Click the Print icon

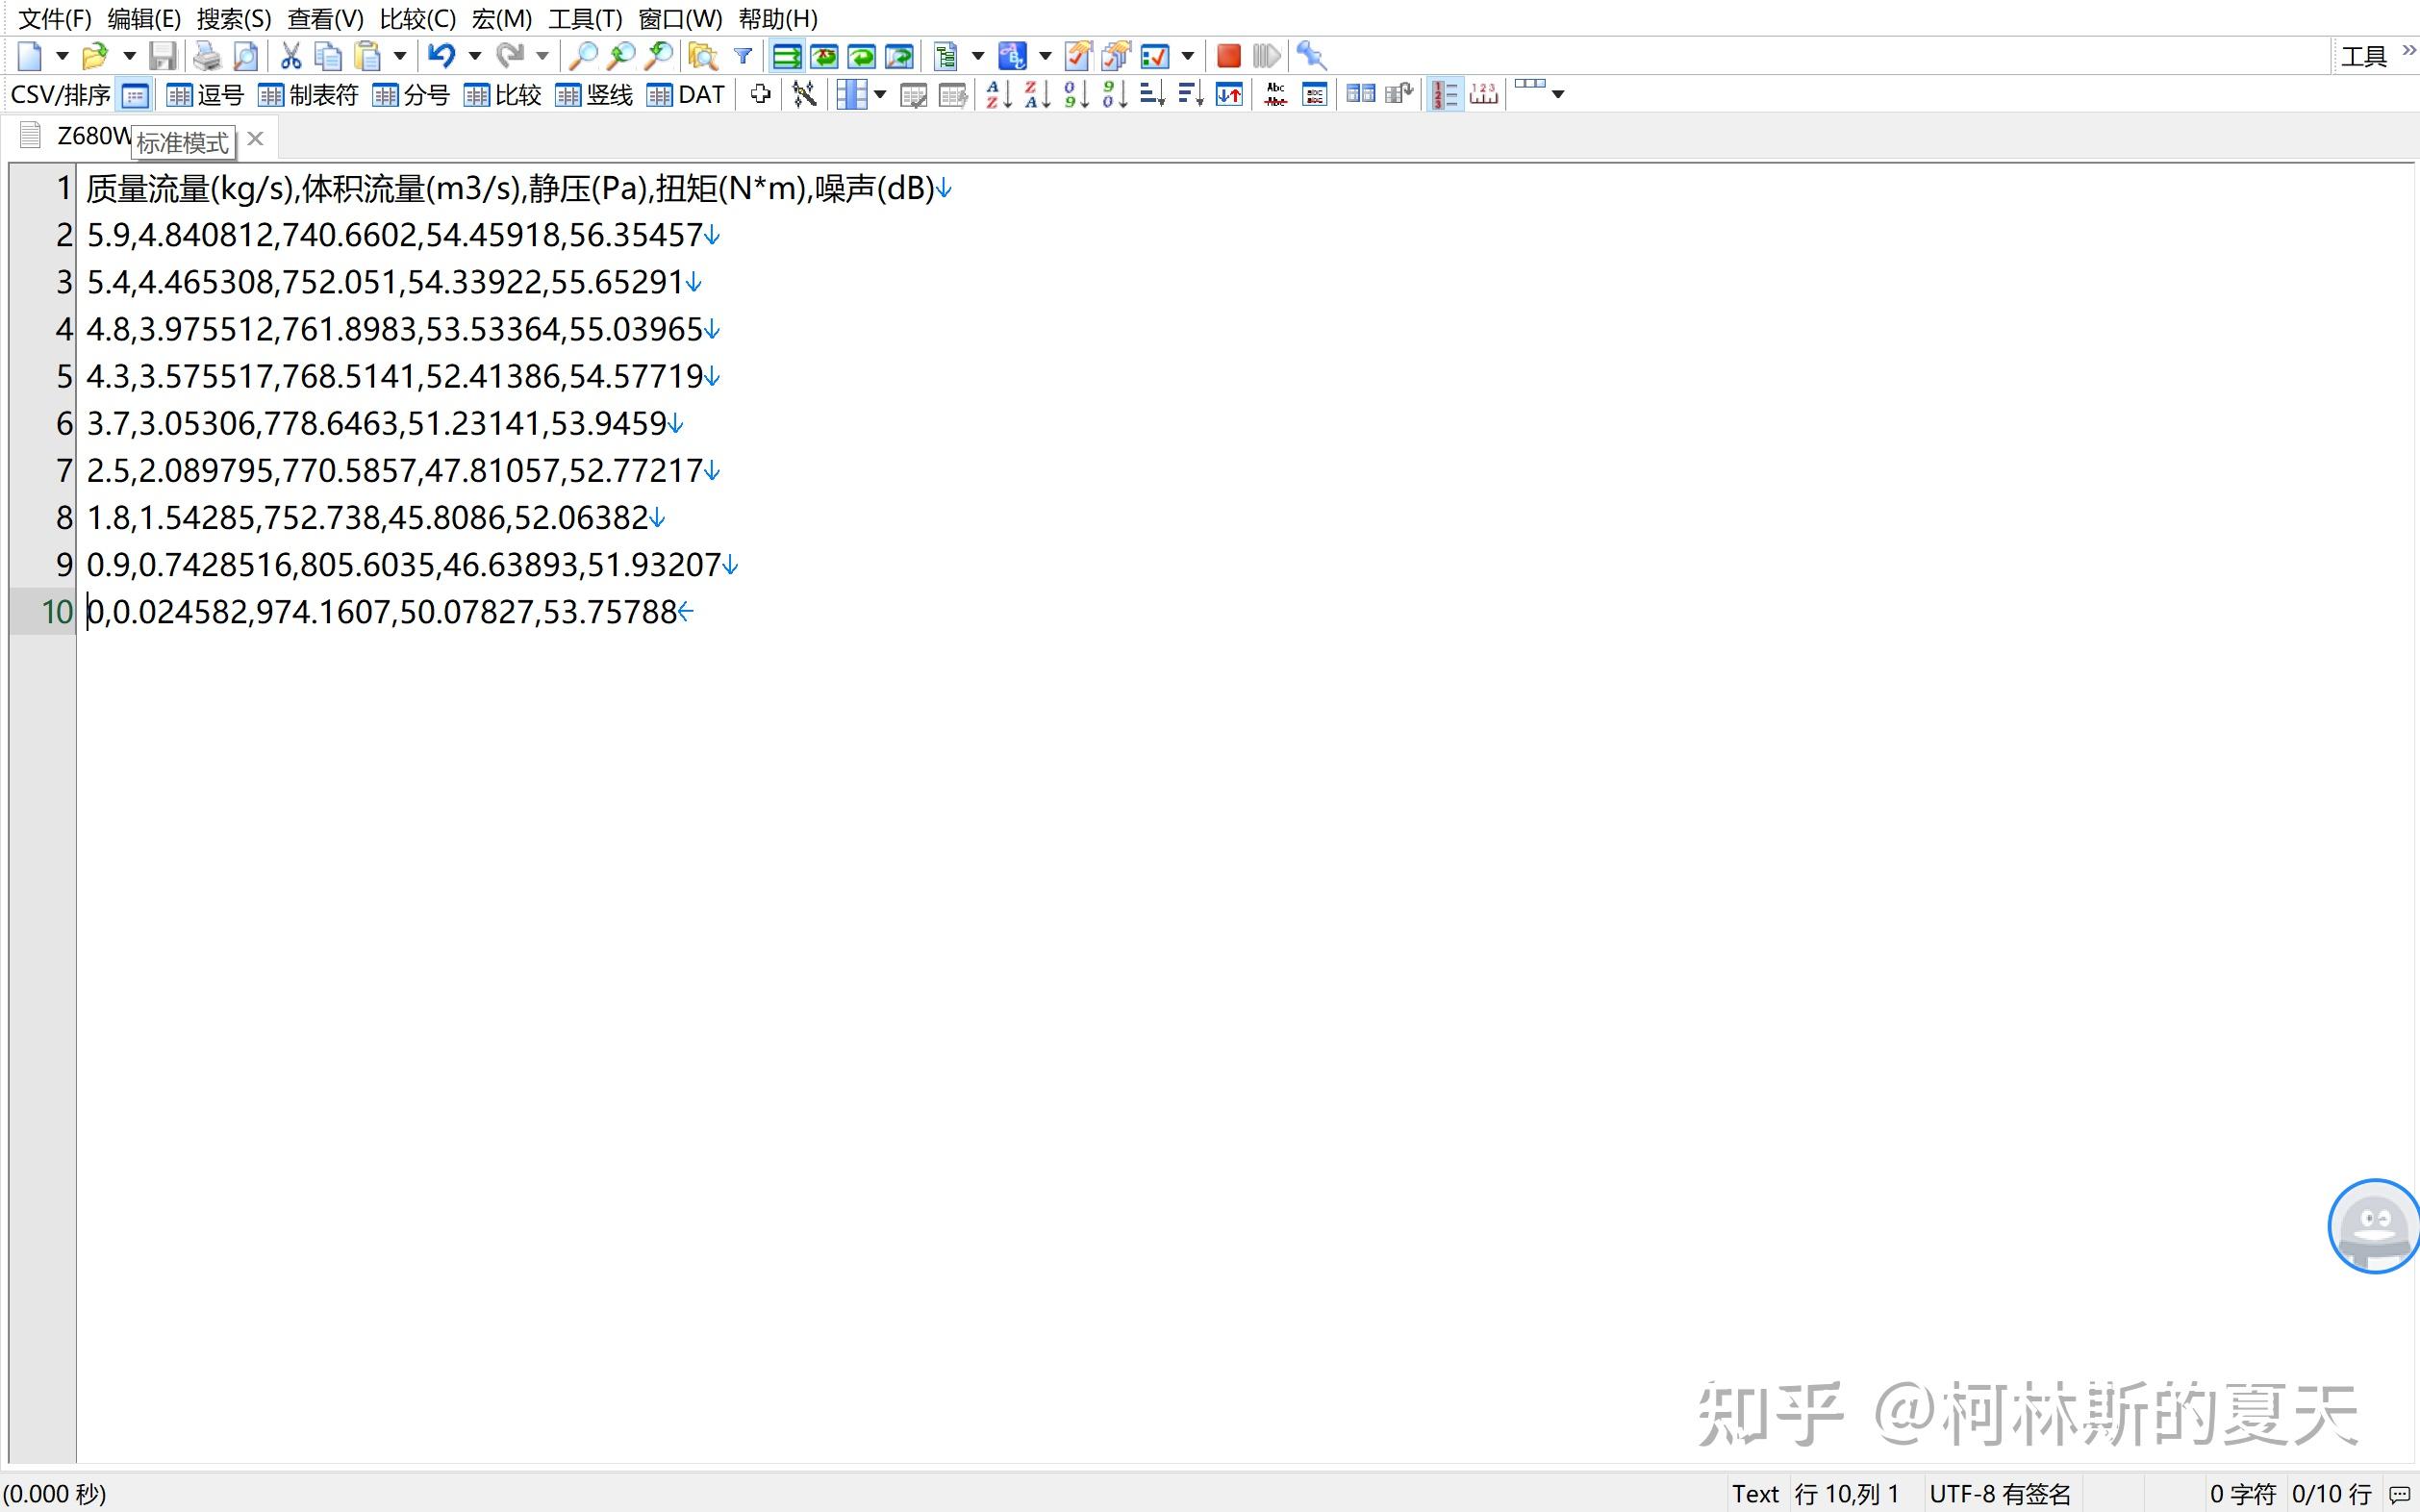point(206,56)
